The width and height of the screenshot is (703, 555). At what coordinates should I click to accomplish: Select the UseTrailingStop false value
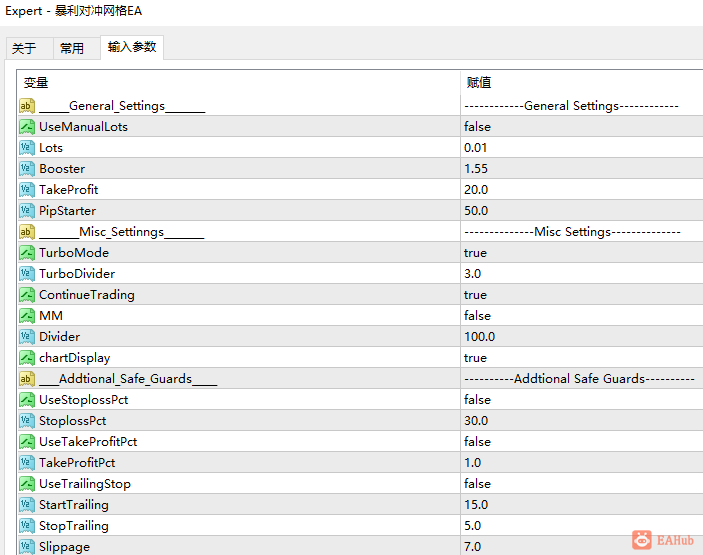click(477, 484)
